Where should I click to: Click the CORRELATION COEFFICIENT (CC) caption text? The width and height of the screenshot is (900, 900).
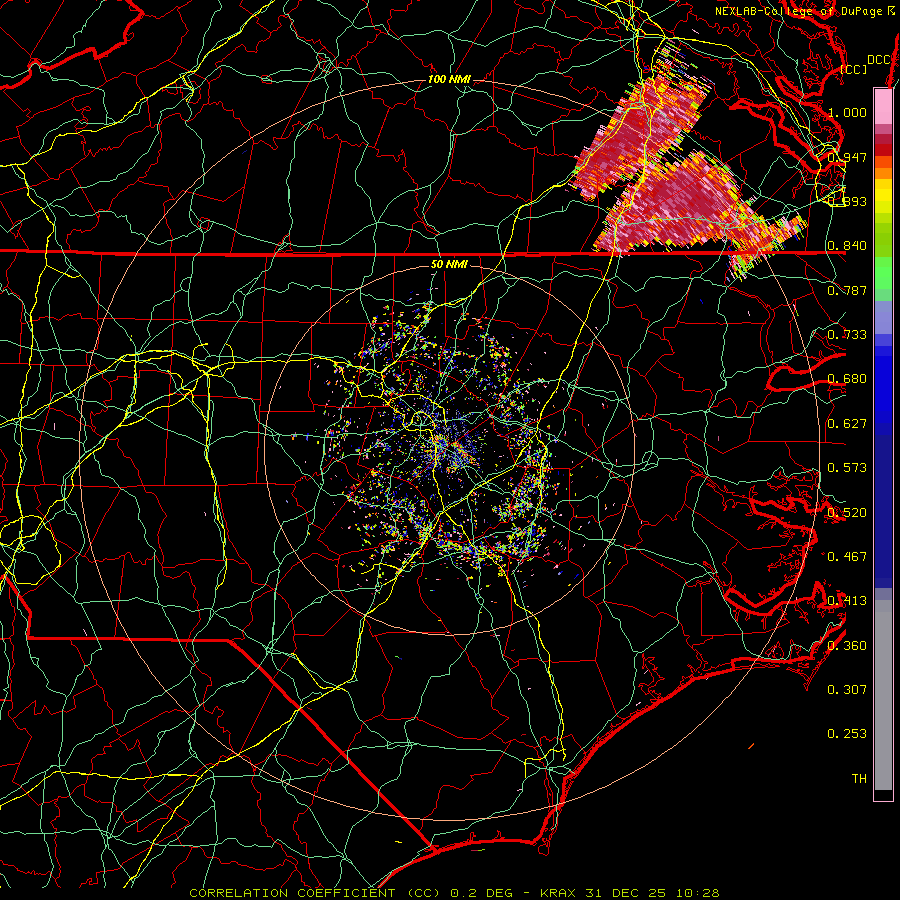pyautogui.click(x=315, y=893)
